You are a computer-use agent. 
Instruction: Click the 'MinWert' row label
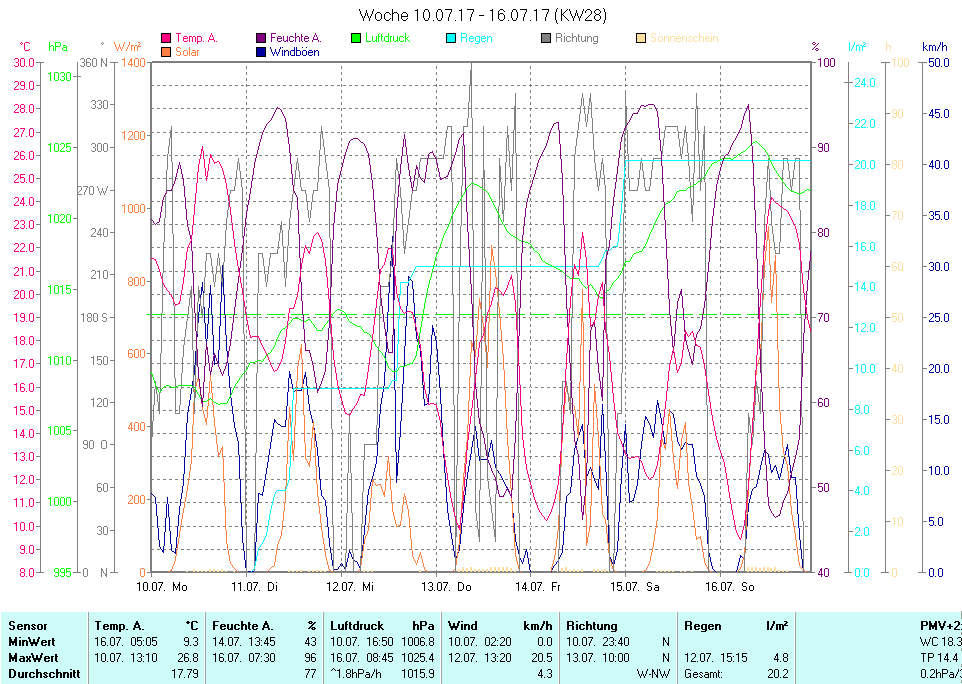[31, 642]
